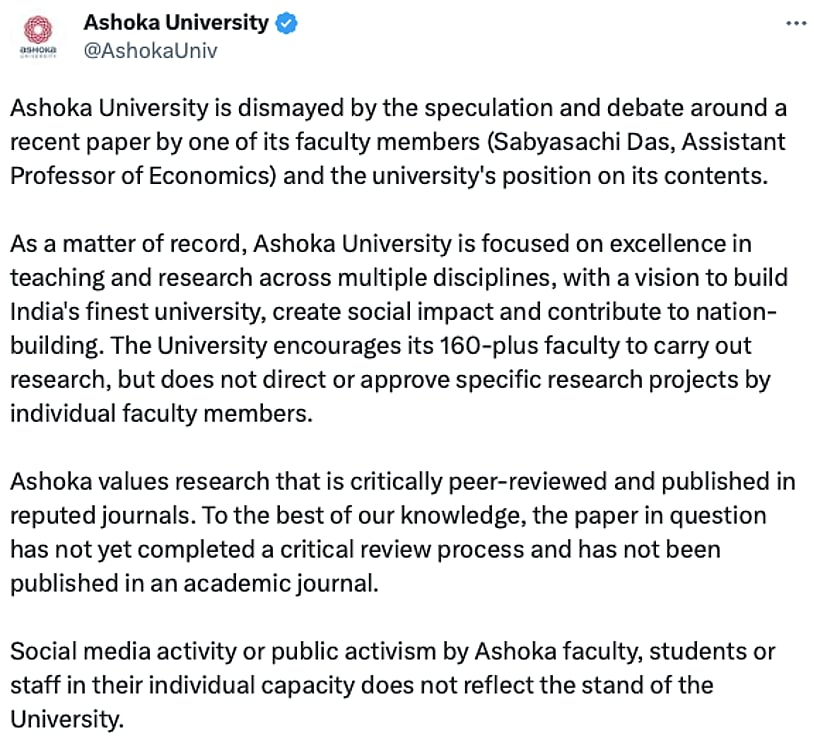The height and width of the screenshot is (744, 814).
Task: Open the tweet's three-dot more options menu
Action: coord(797,22)
